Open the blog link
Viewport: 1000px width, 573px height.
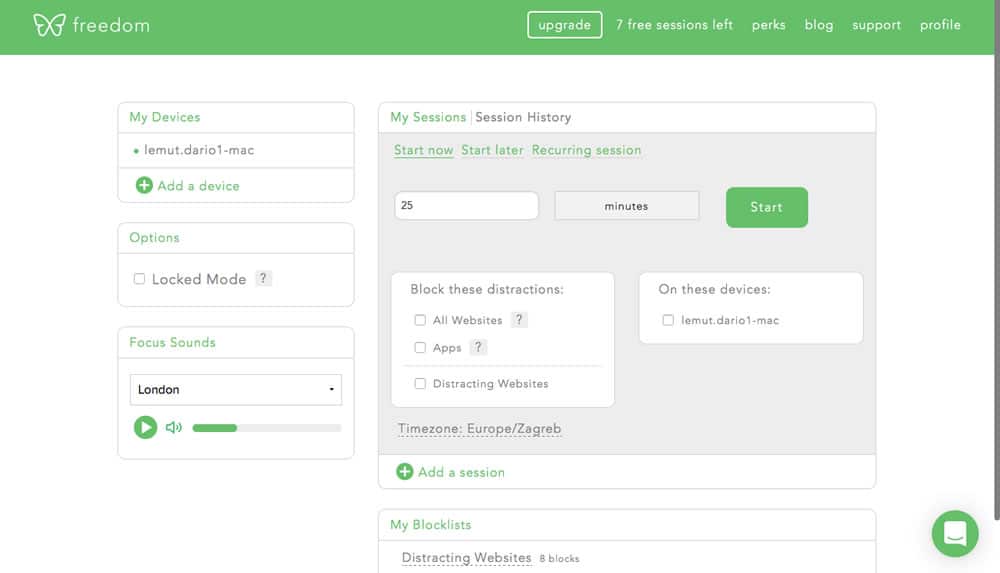coord(819,25)
